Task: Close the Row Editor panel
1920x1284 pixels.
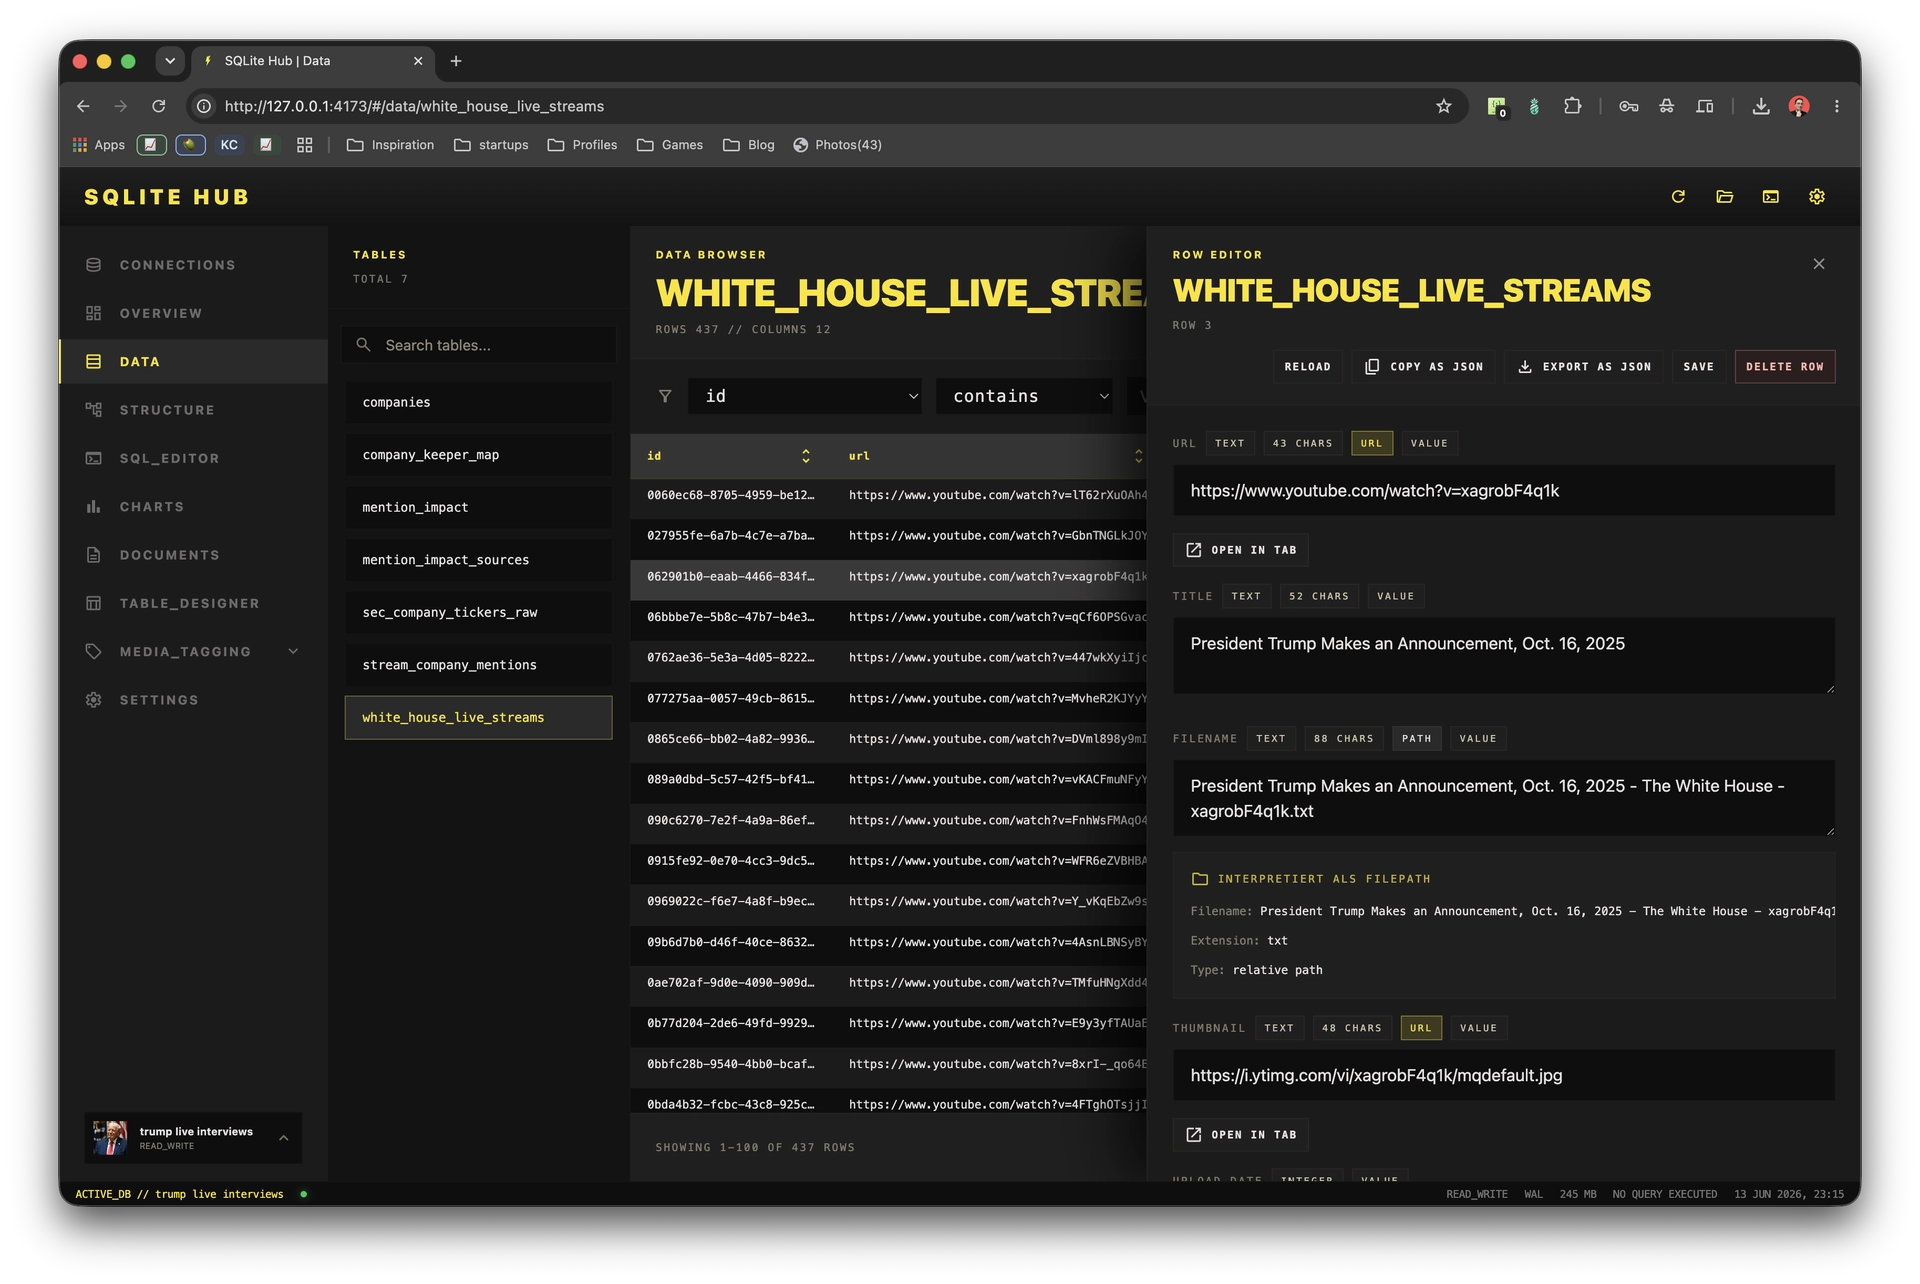Action: pos(1819,264)
